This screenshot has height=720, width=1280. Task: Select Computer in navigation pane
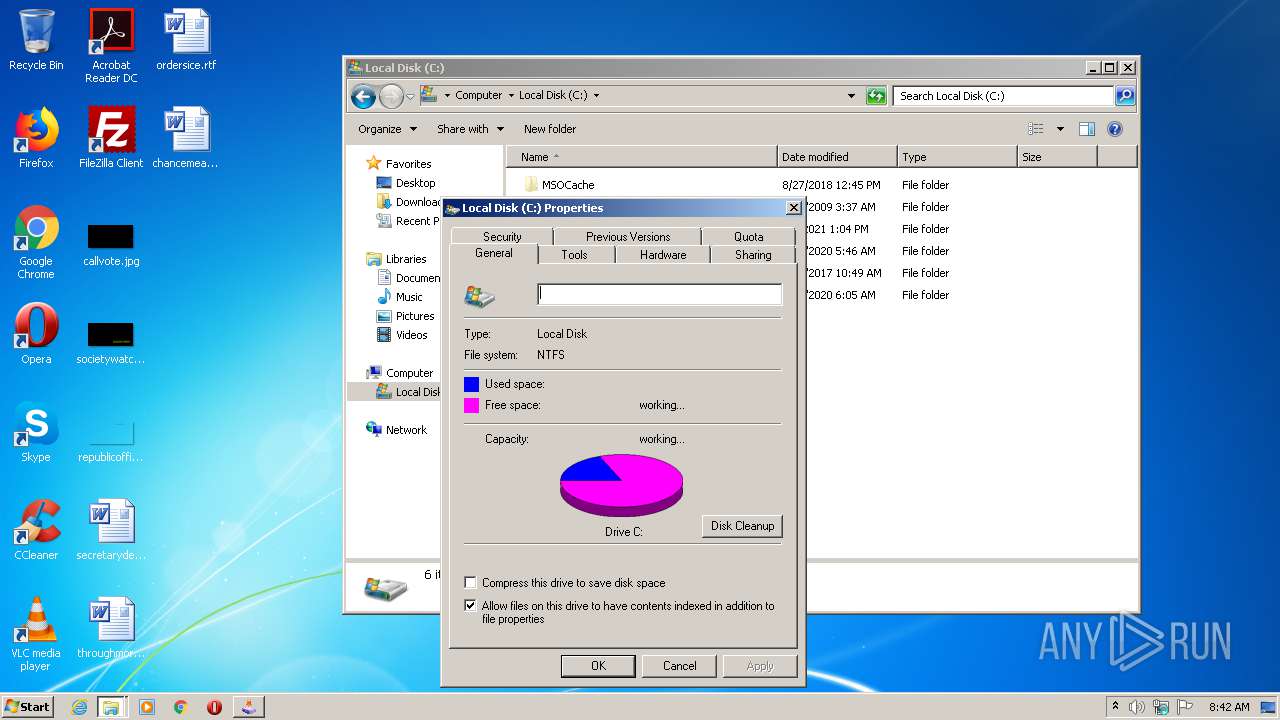[409, 373]
